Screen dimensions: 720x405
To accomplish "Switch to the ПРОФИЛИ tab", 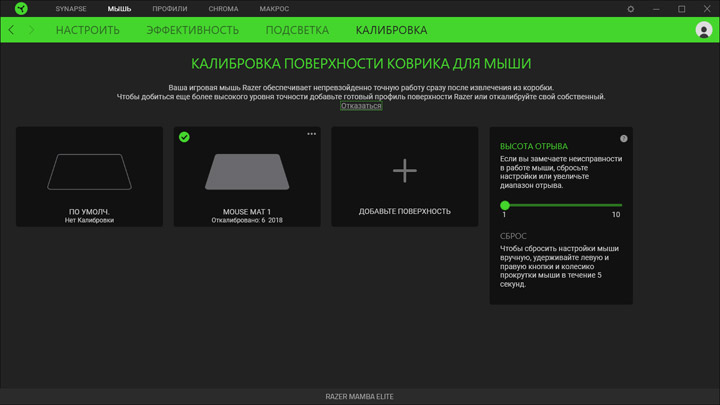I will 169,9.
